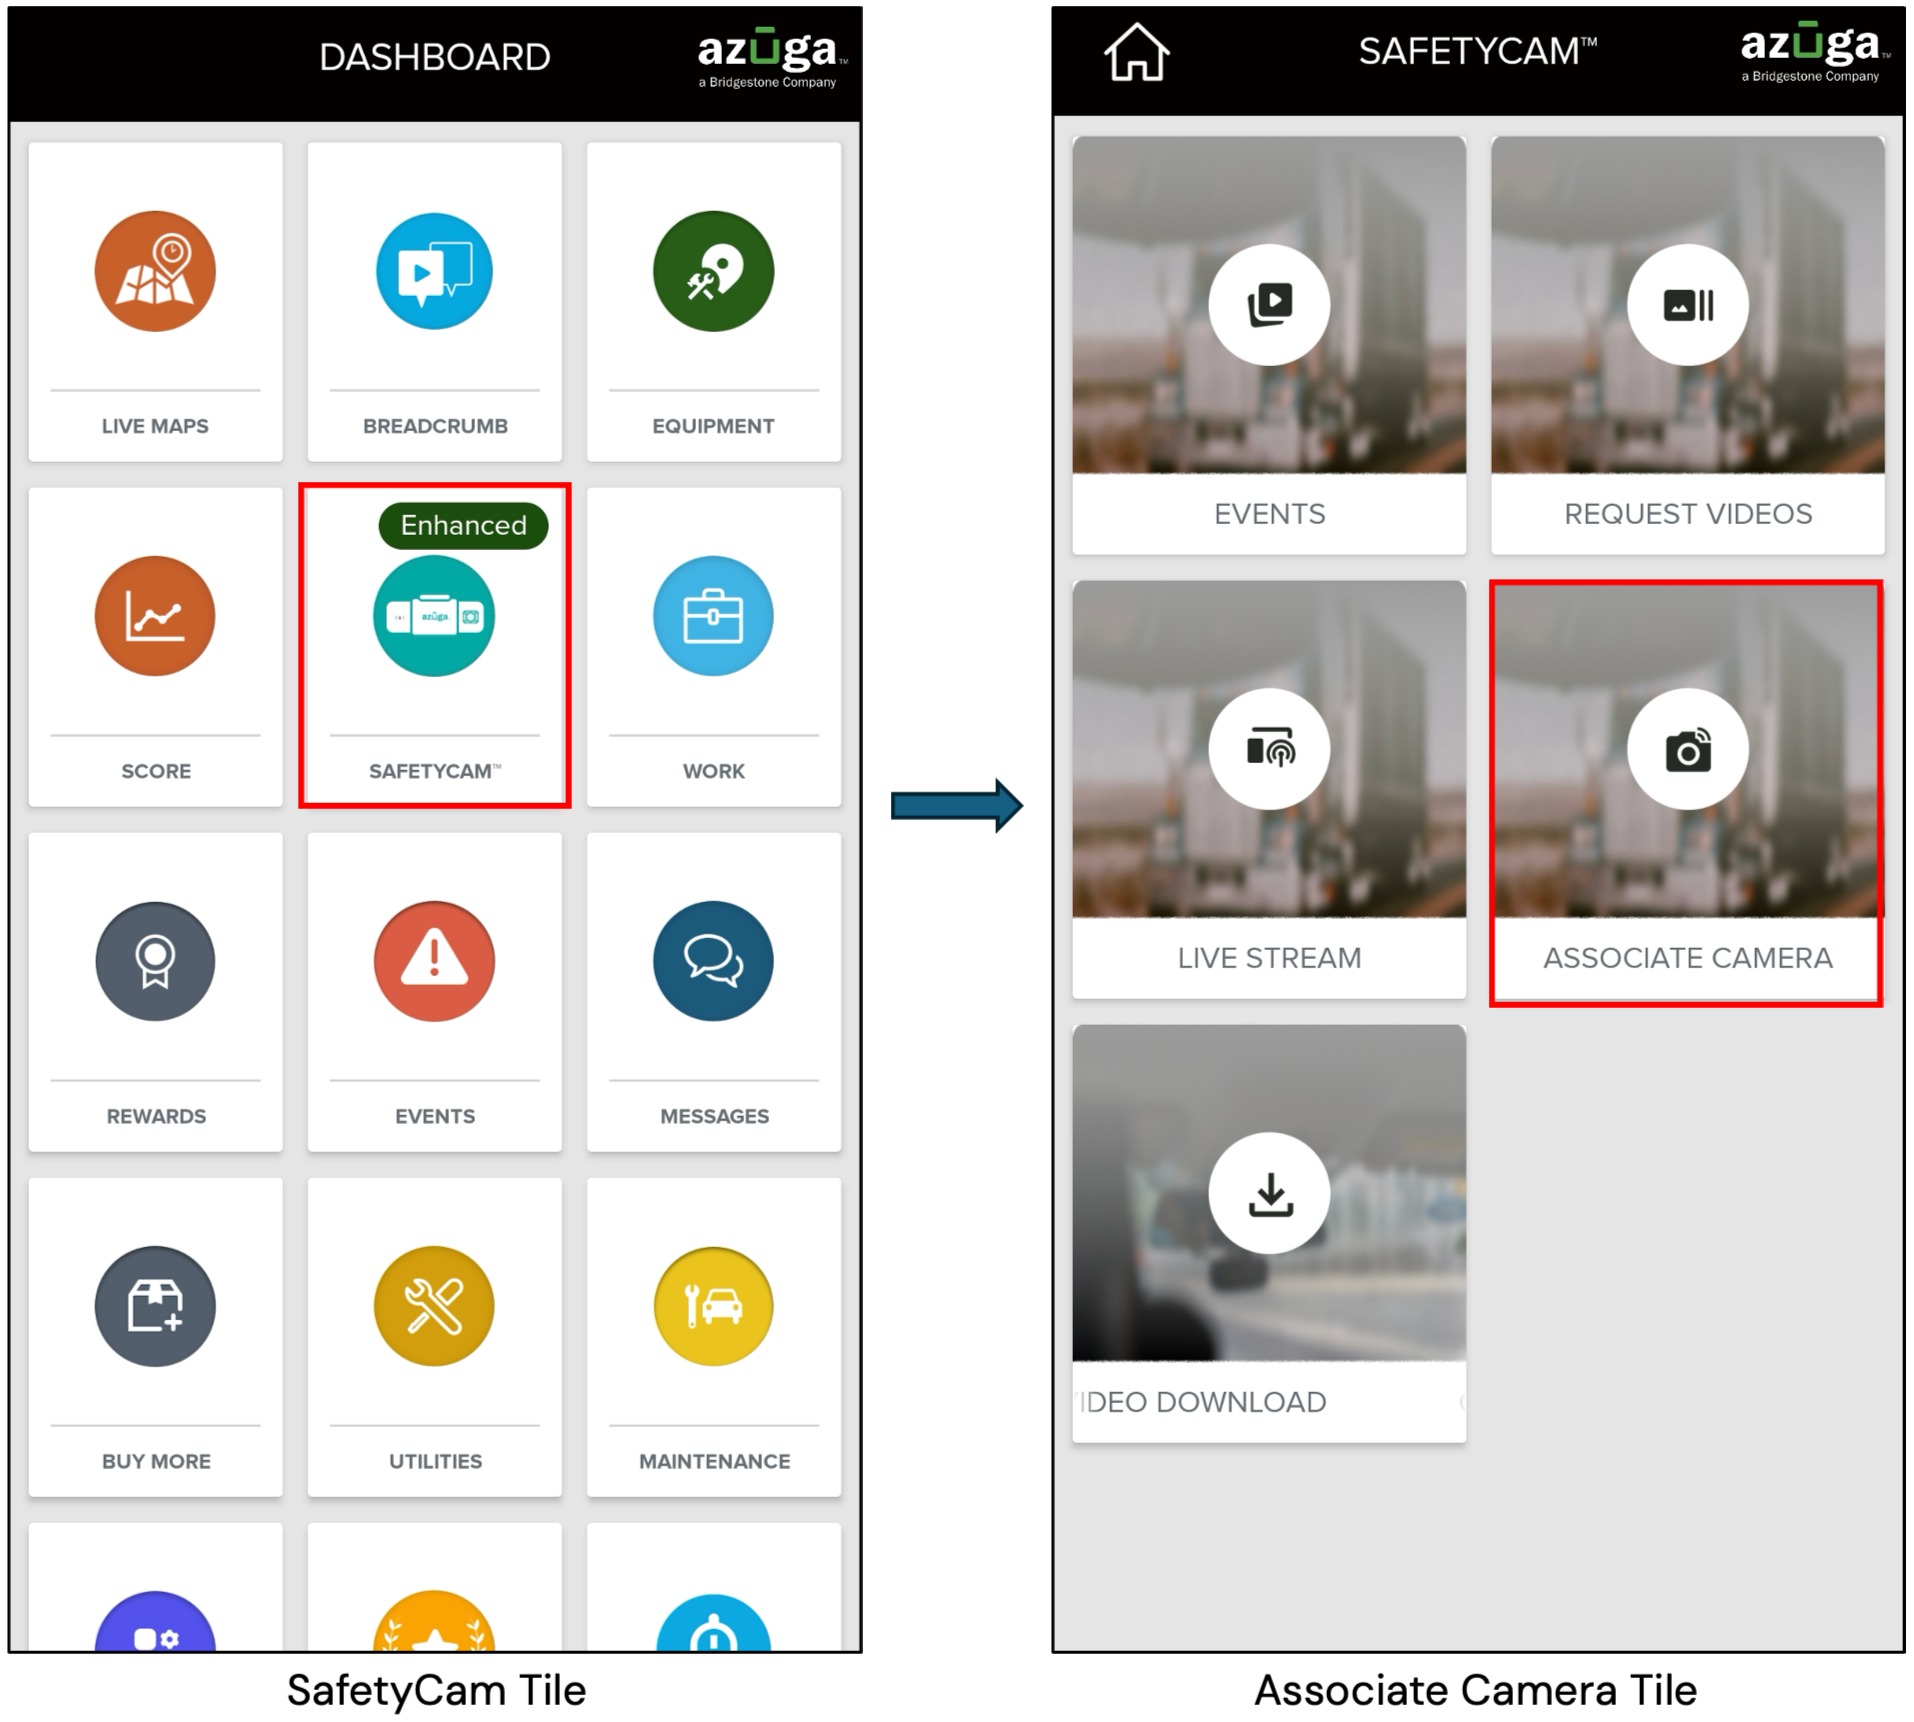Open the Live Maps tile icon
Screen dimensions: 1914x1722
tap(155, 271)
